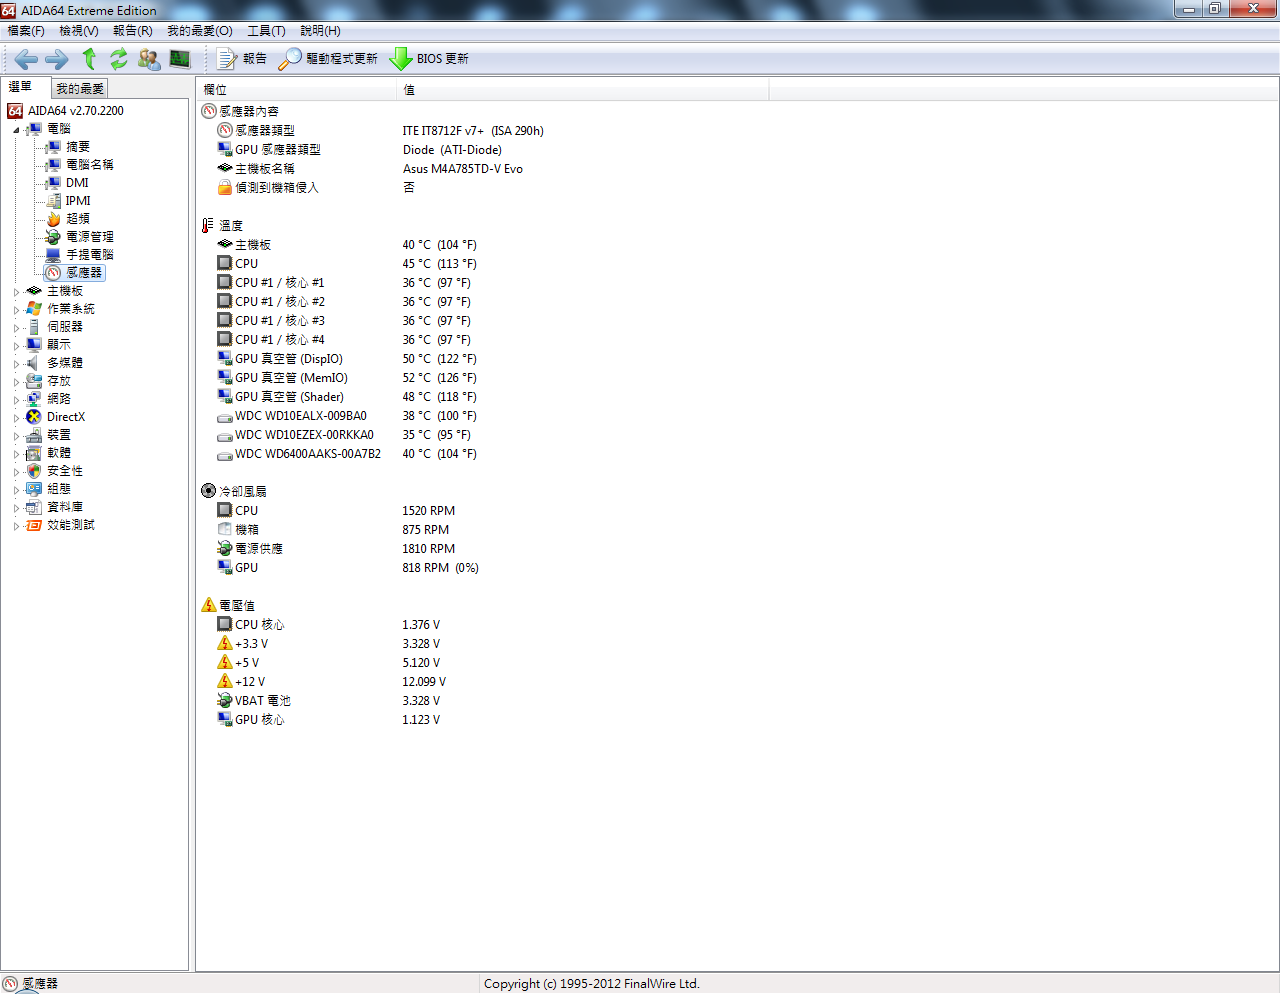The height and width of the screenshot is (994, 1280).
Task: Select the AIDA64 v2.70.2200 root item
Action: (x=76, y=111)
